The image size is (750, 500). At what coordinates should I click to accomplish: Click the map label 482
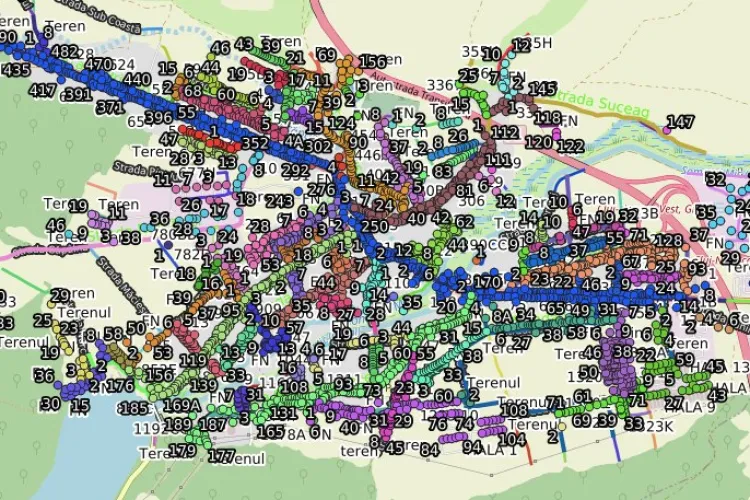coord(65,51)
